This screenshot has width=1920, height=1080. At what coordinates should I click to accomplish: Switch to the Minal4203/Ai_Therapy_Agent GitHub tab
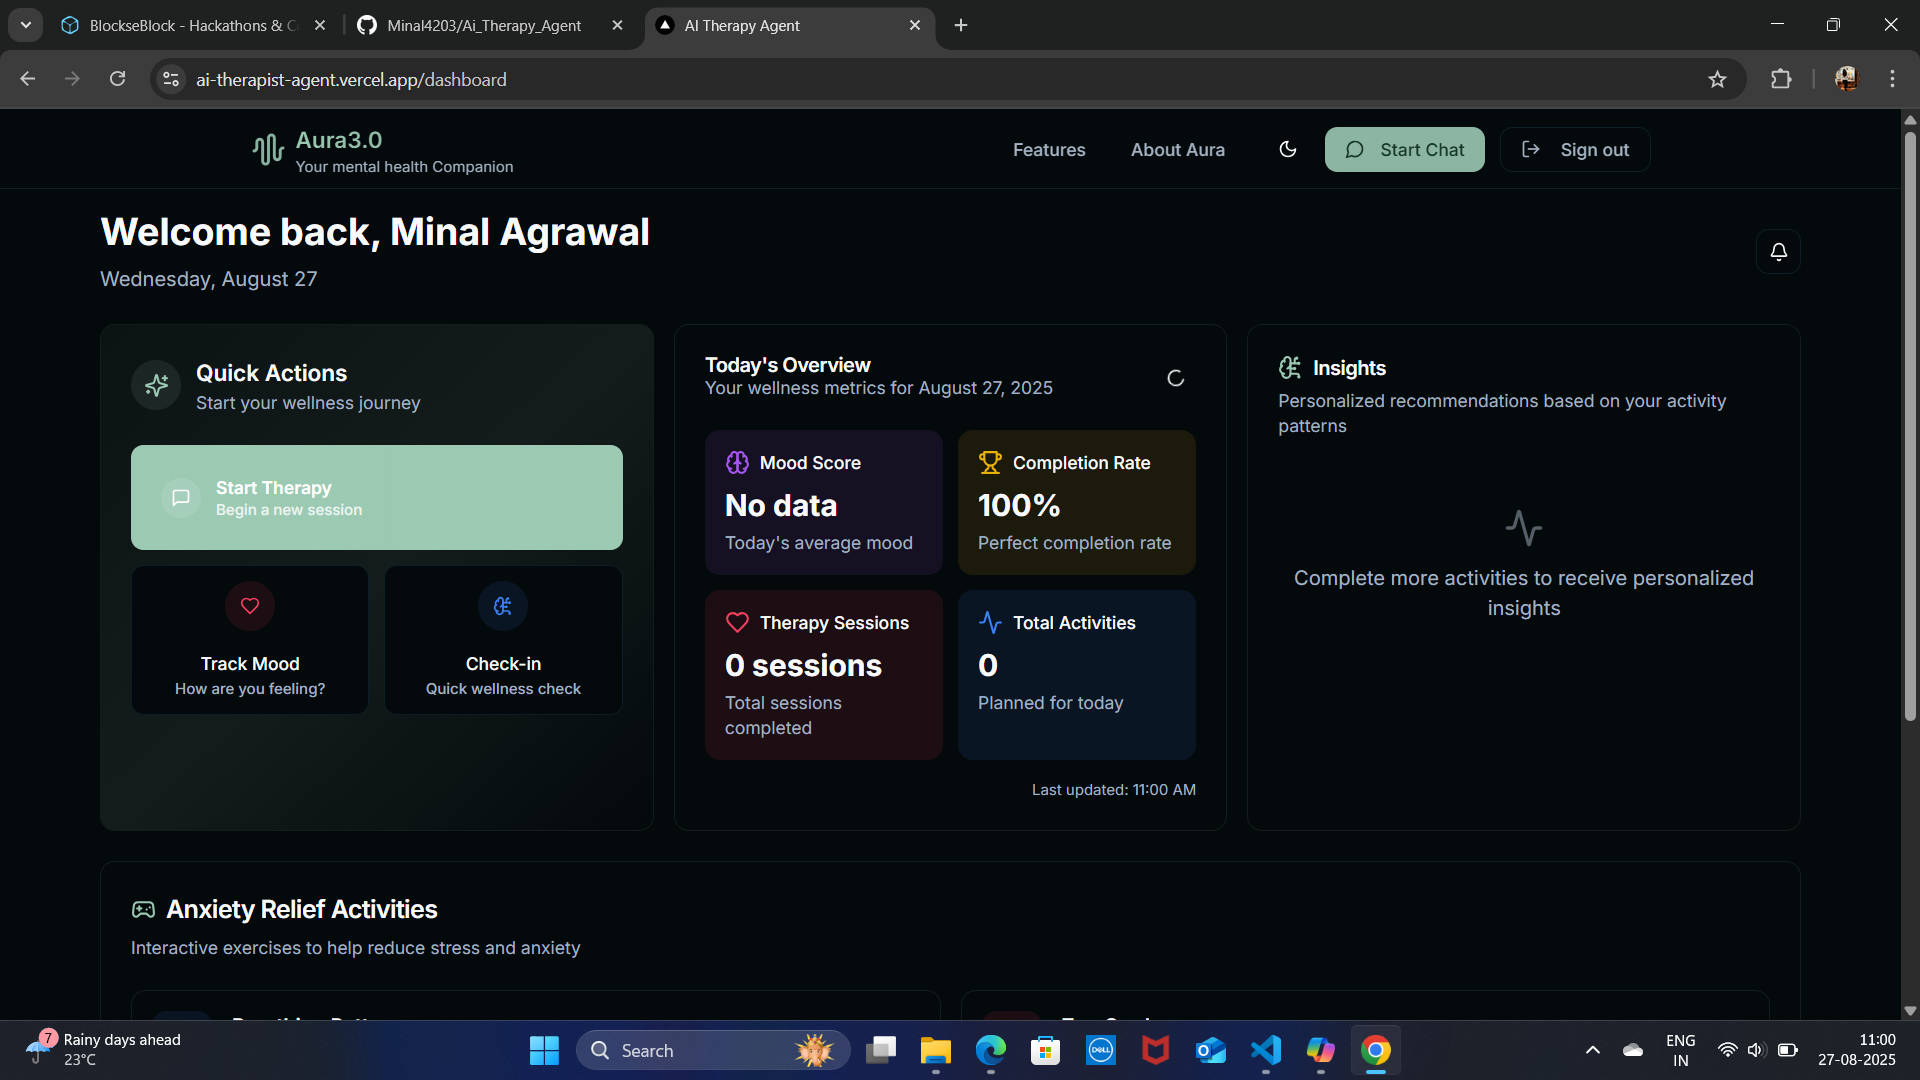[x=484, y=25]
